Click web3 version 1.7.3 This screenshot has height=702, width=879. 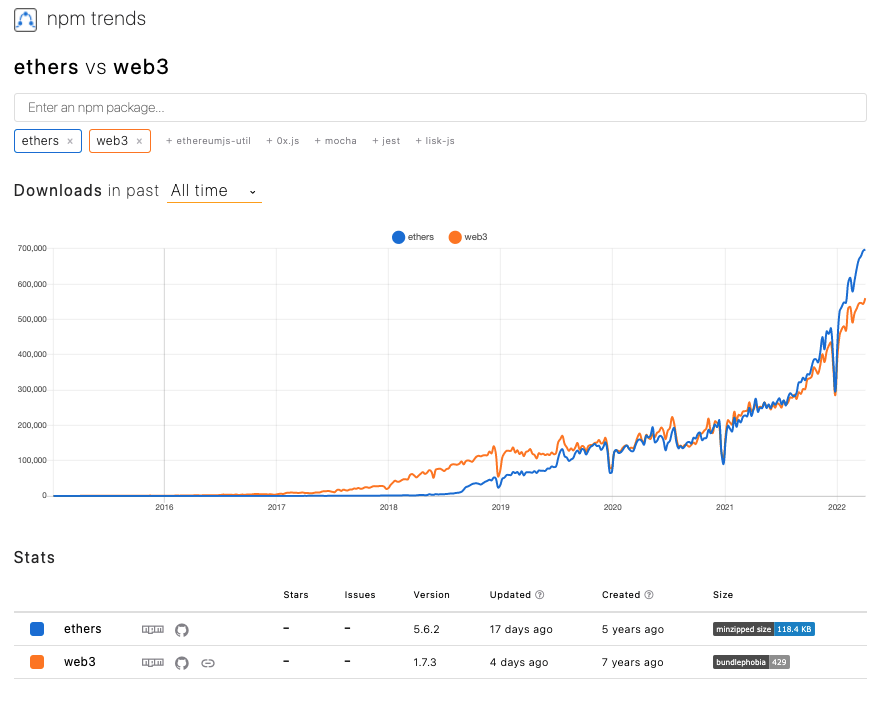coord(425,663)
